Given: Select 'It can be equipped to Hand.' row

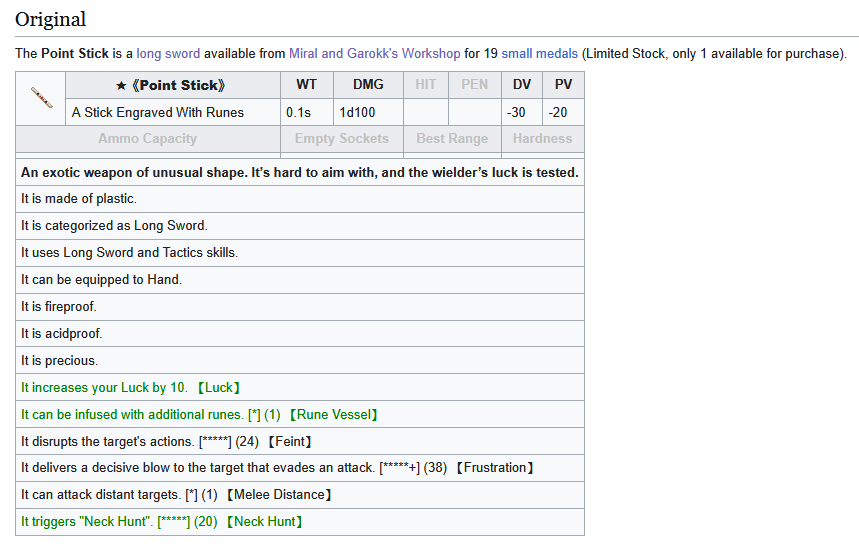Looking at the screenshot, I should click(300, 280).
